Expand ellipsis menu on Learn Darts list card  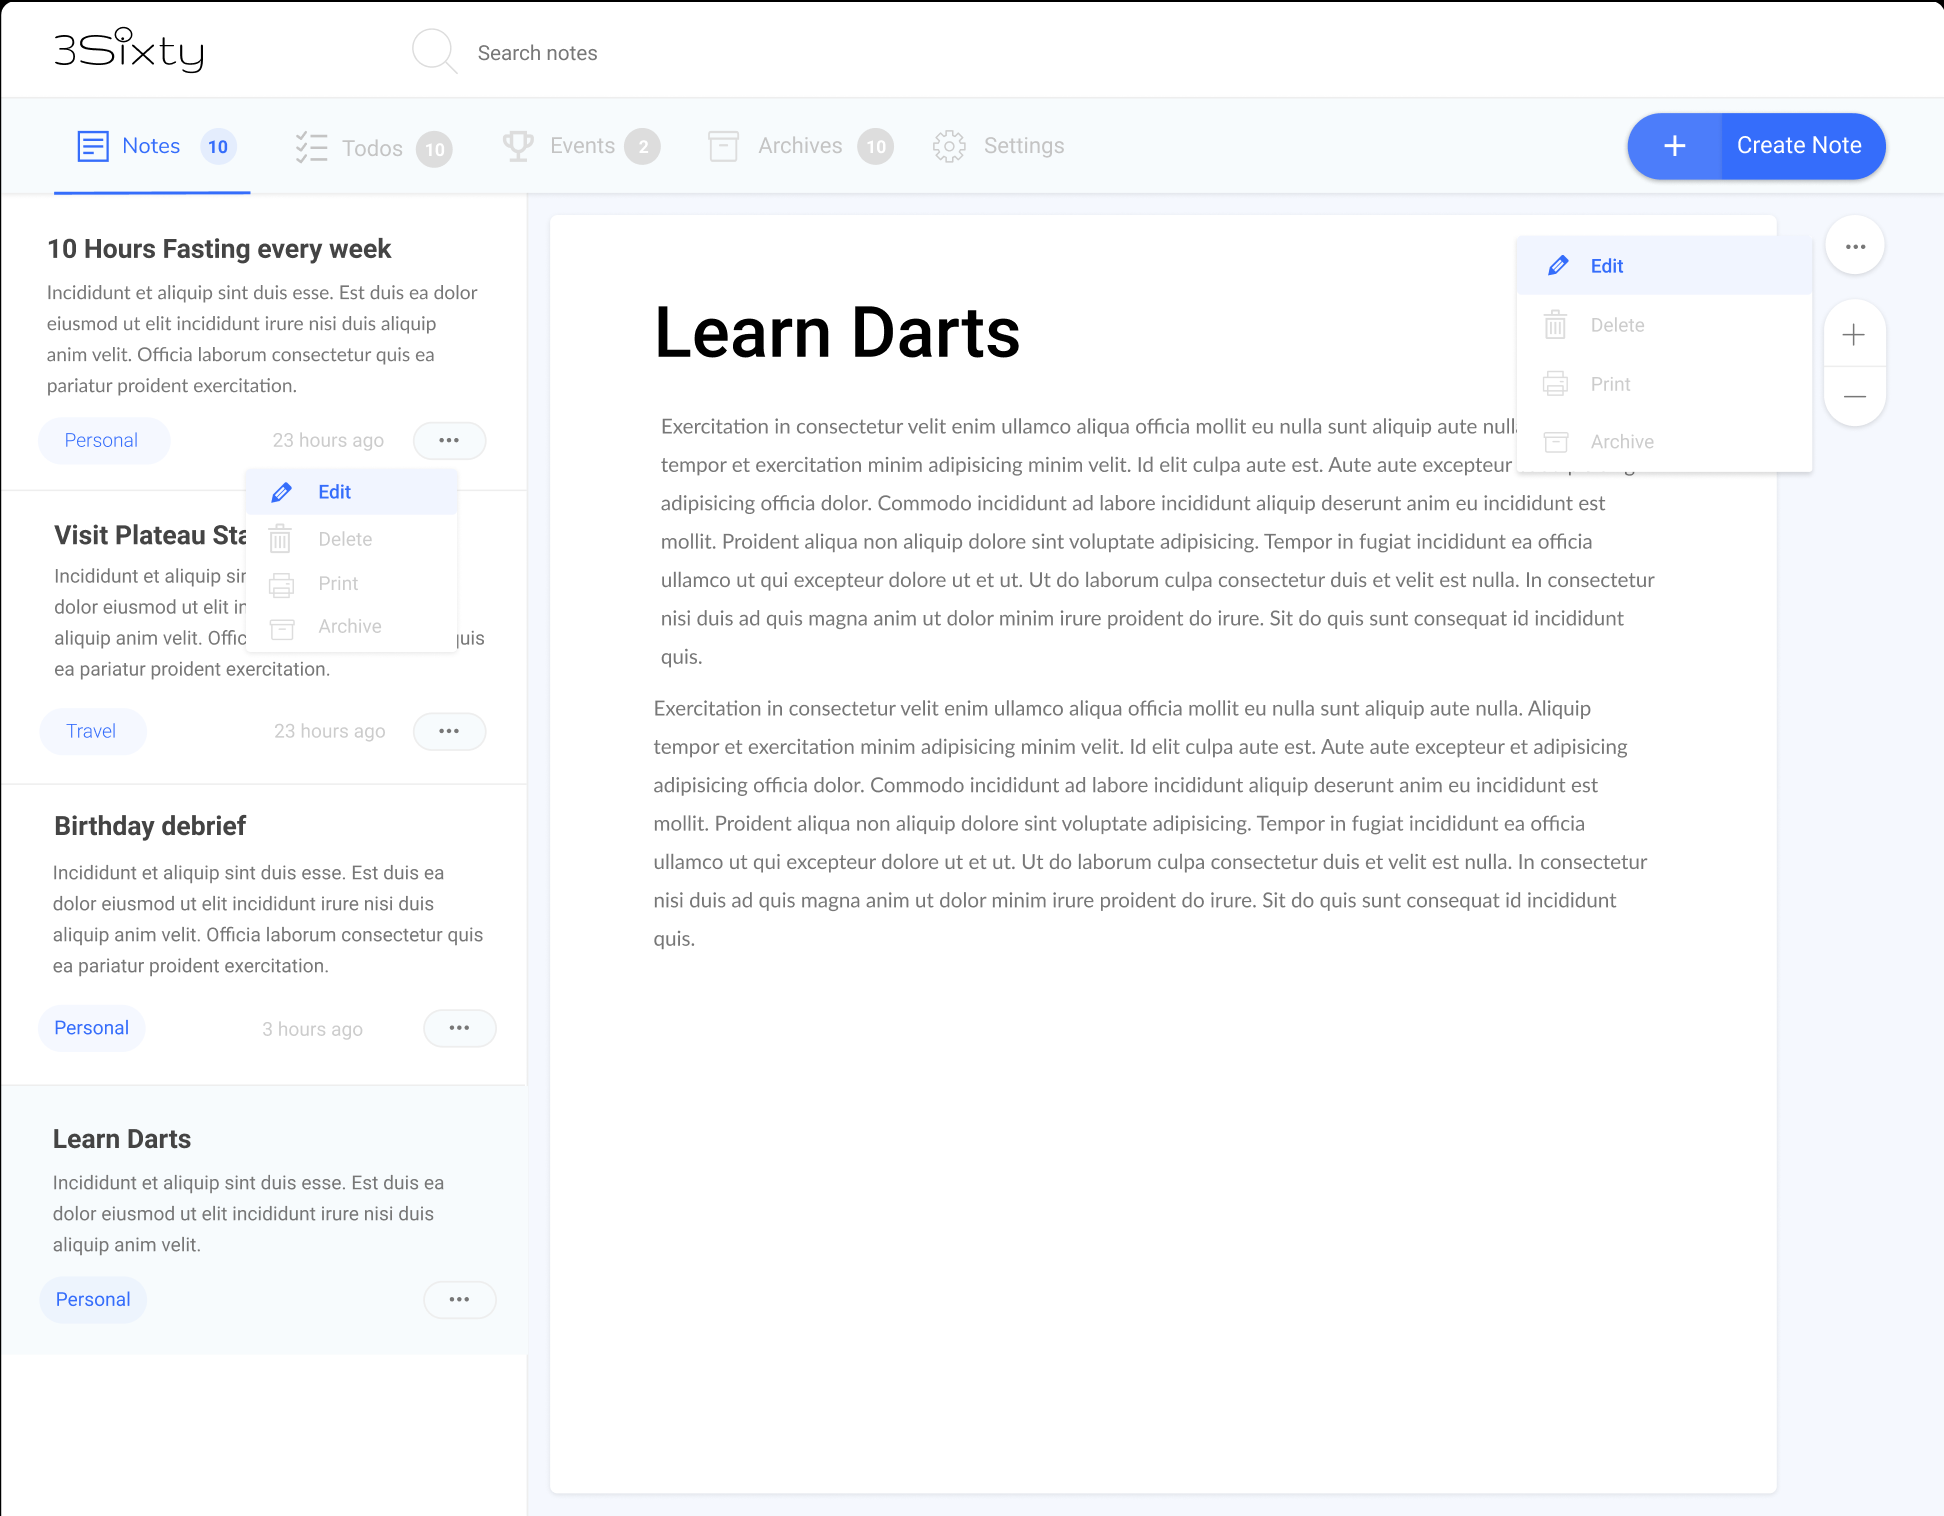click(459, 1299)
